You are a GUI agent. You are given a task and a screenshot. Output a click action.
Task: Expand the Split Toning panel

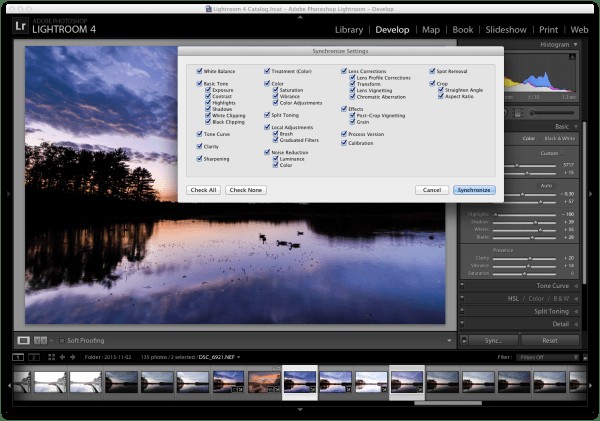576,312
